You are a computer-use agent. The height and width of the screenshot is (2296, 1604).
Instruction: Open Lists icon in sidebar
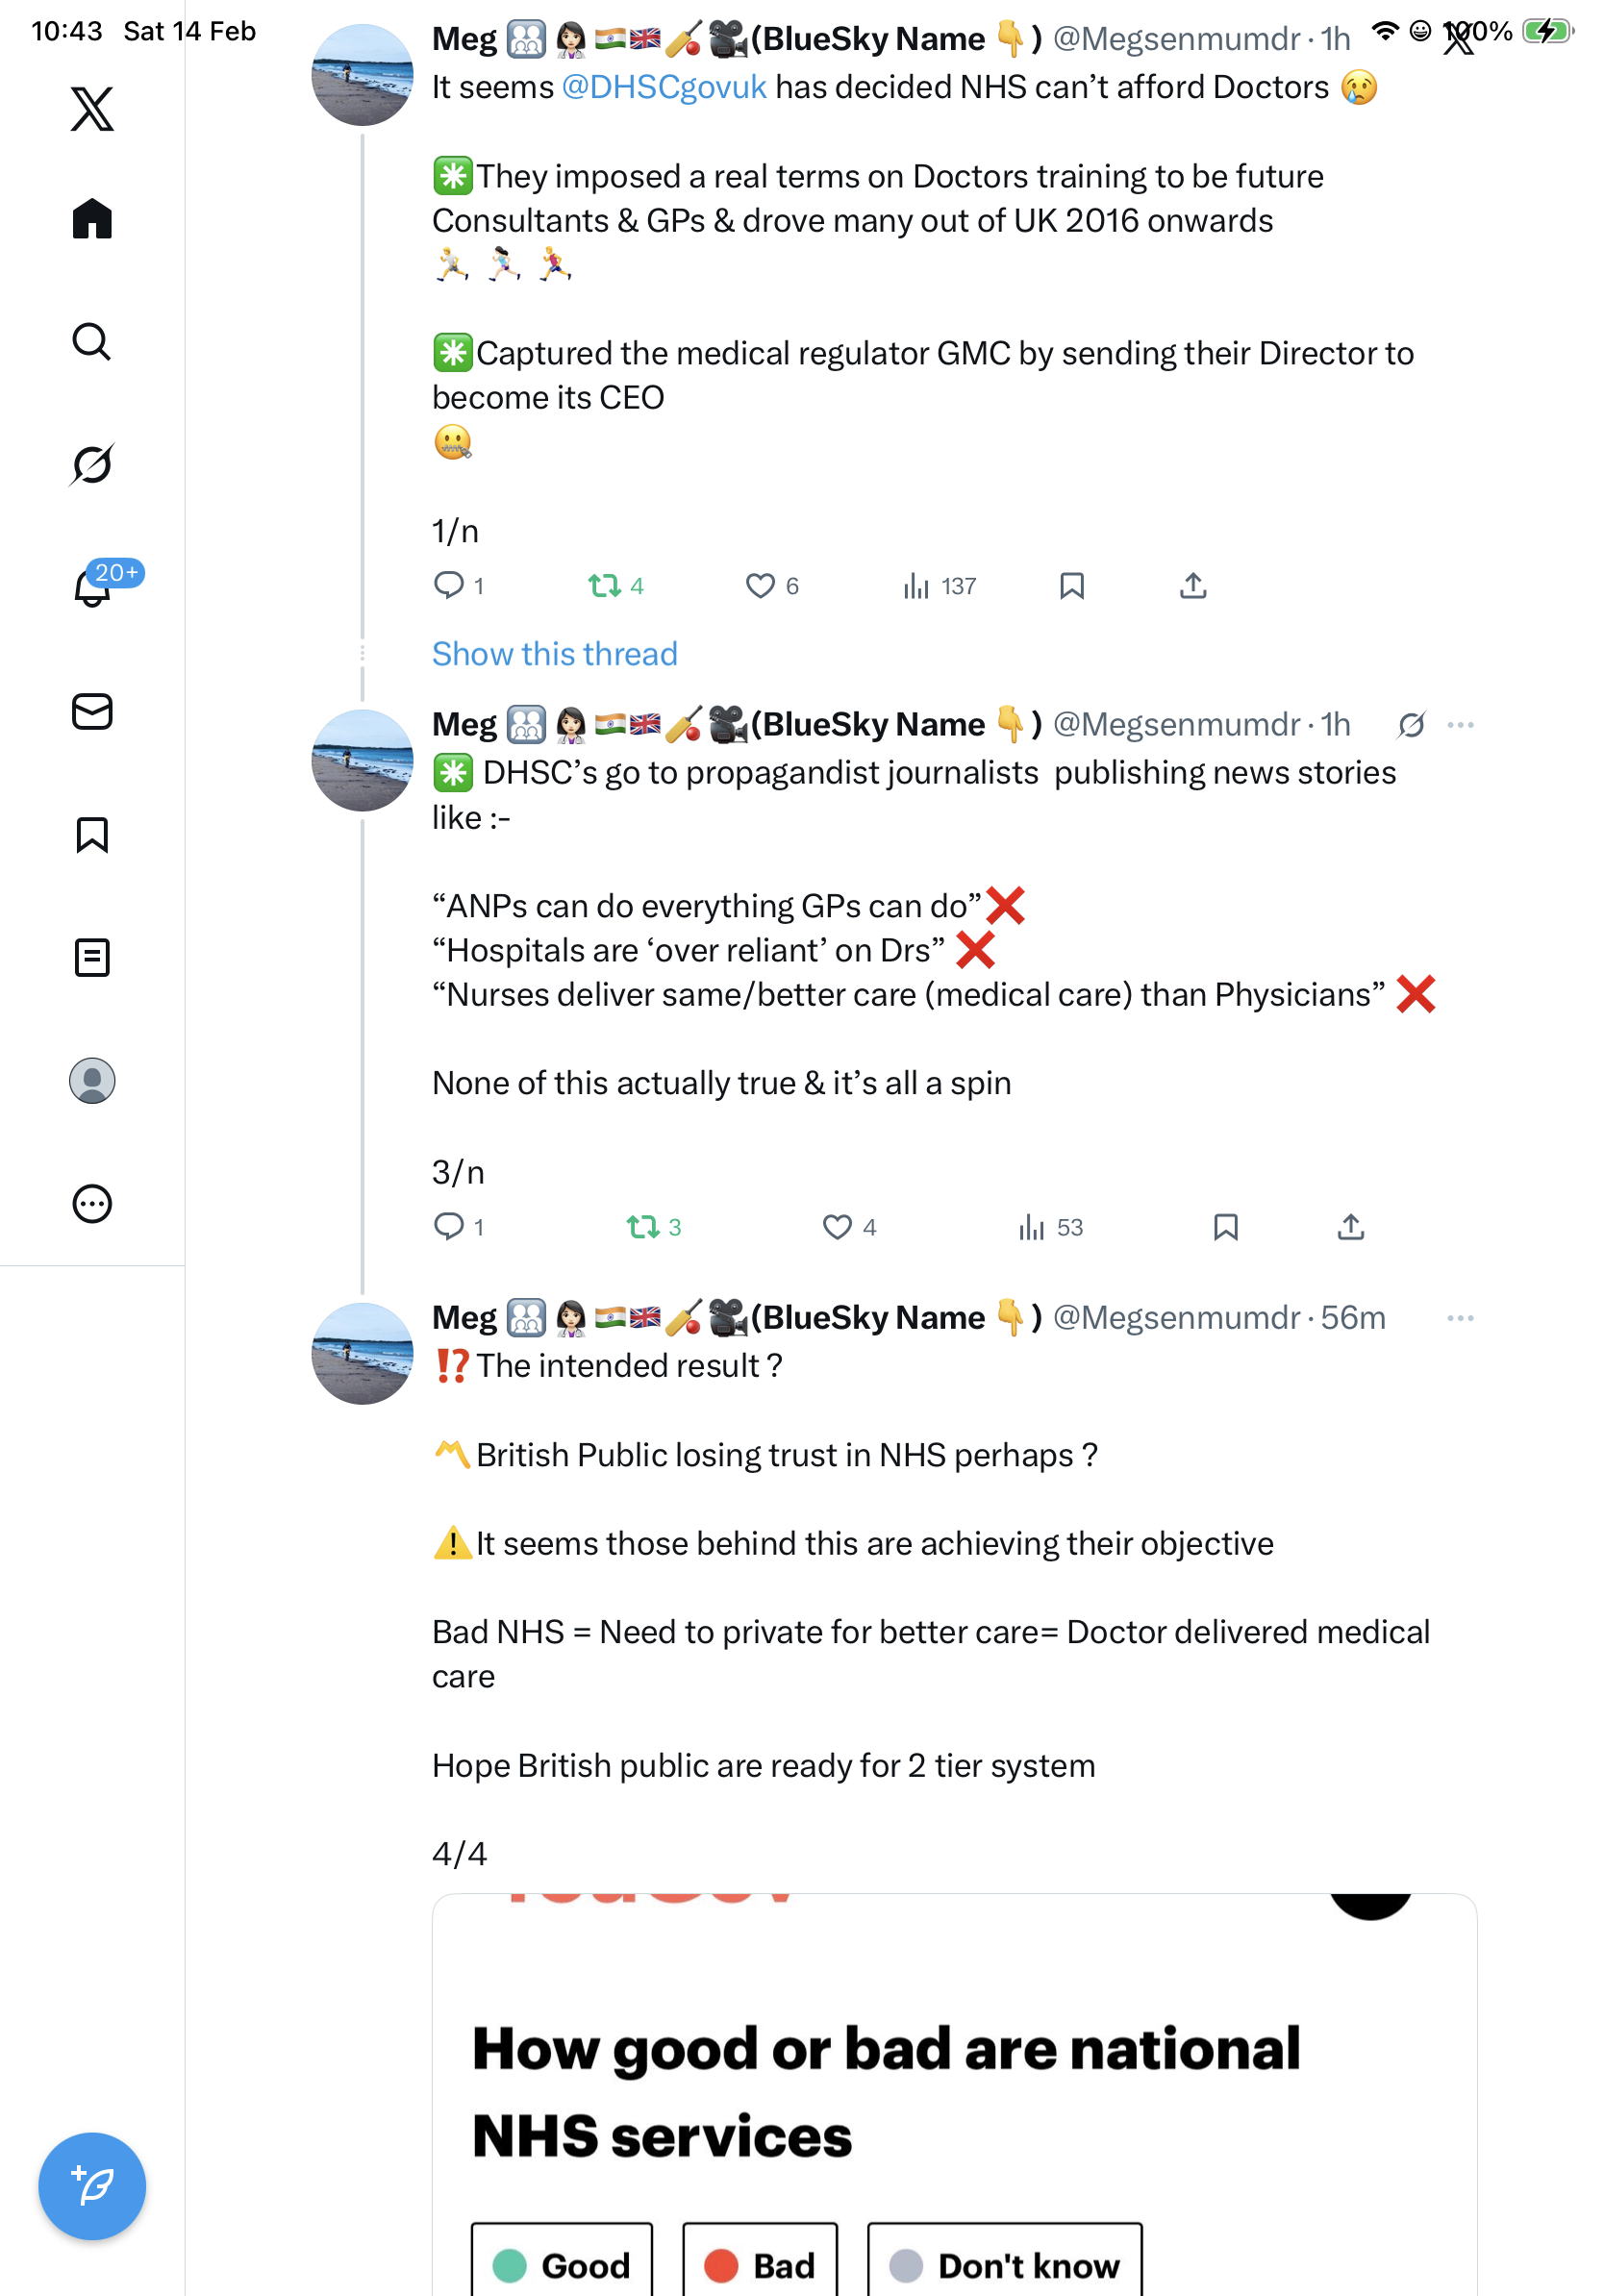[92, 957]
